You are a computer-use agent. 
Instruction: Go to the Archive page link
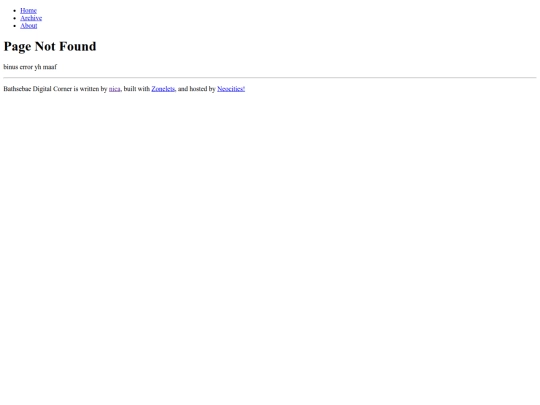(31, 18)
